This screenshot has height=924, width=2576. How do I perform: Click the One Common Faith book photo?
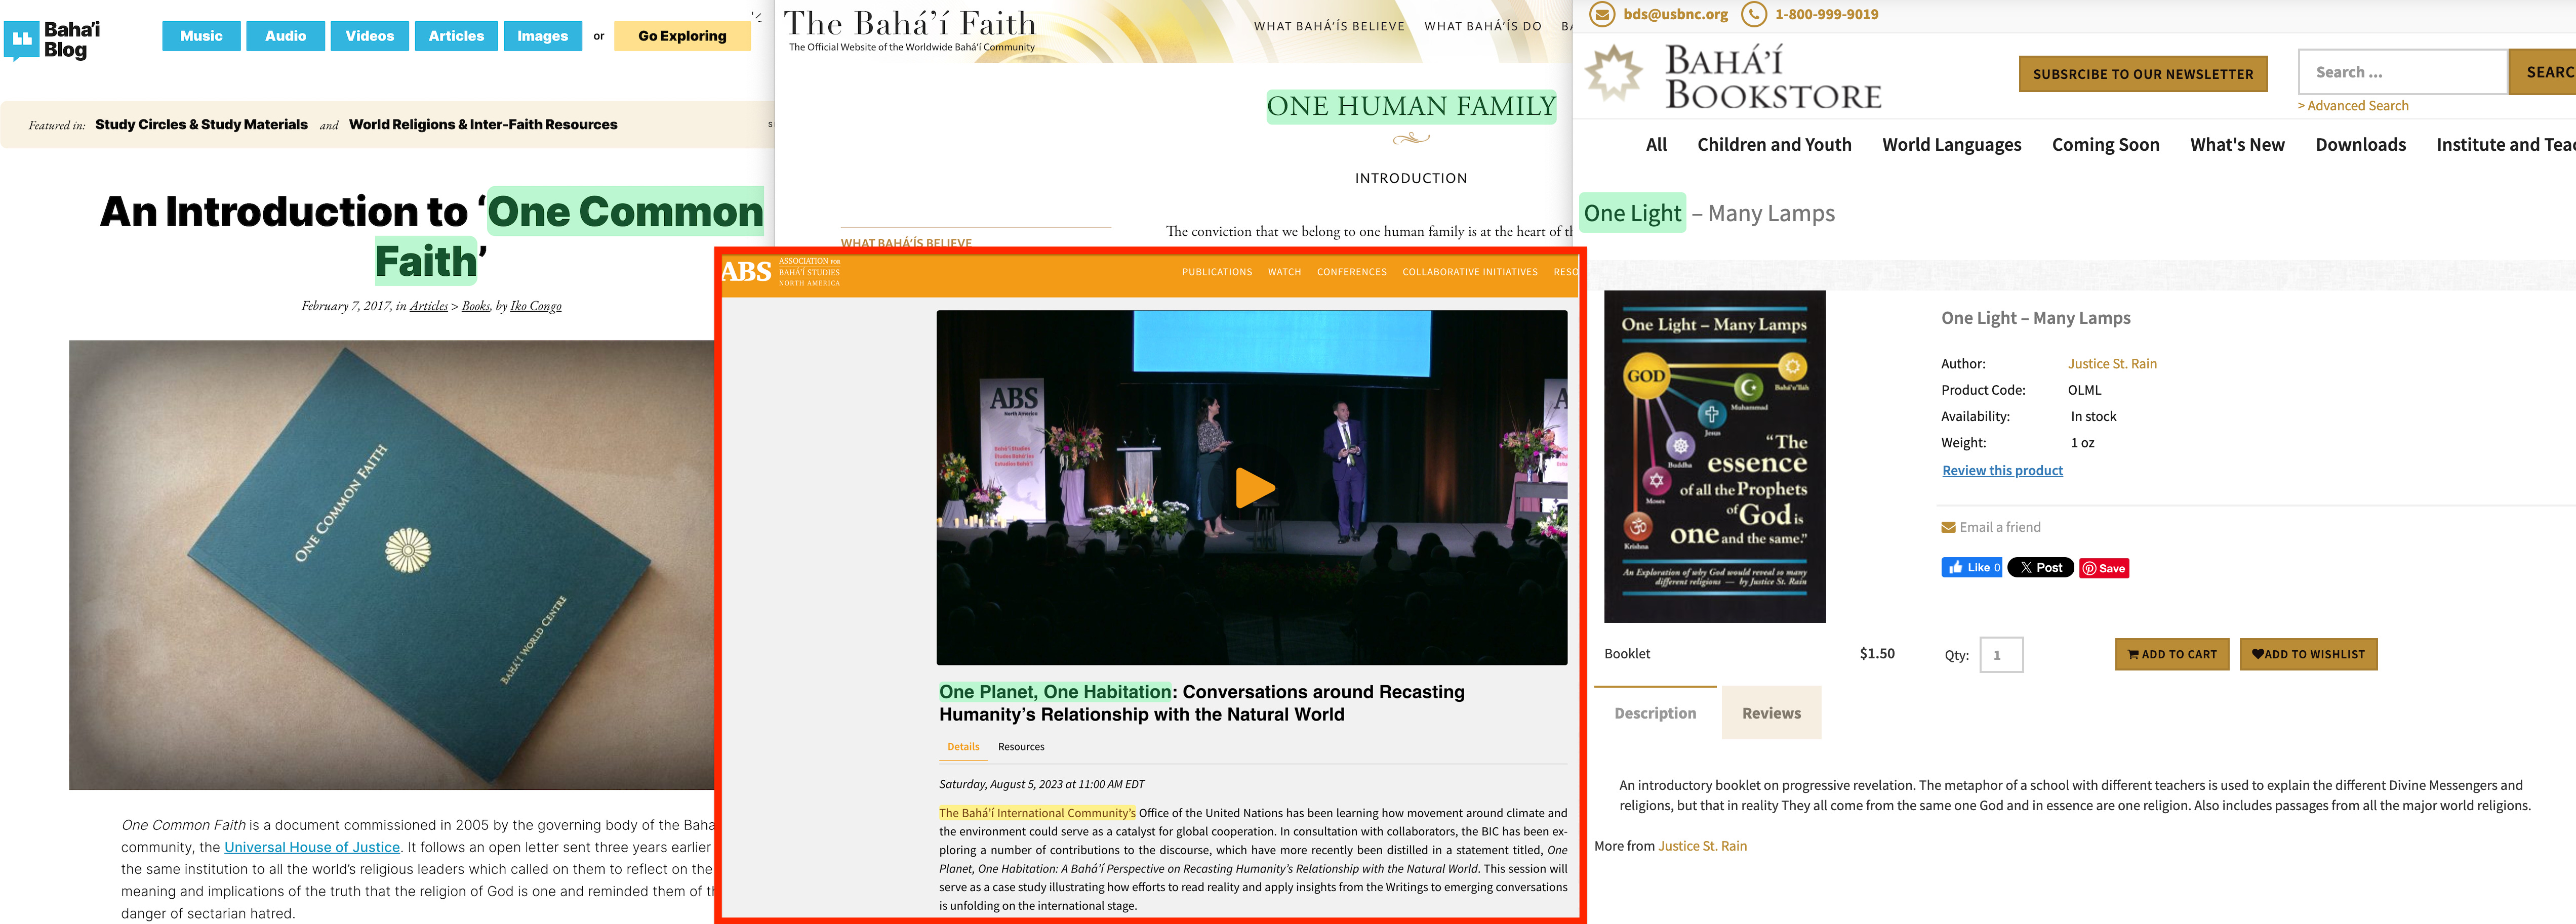pyautogui.click(x=391, y=565)
